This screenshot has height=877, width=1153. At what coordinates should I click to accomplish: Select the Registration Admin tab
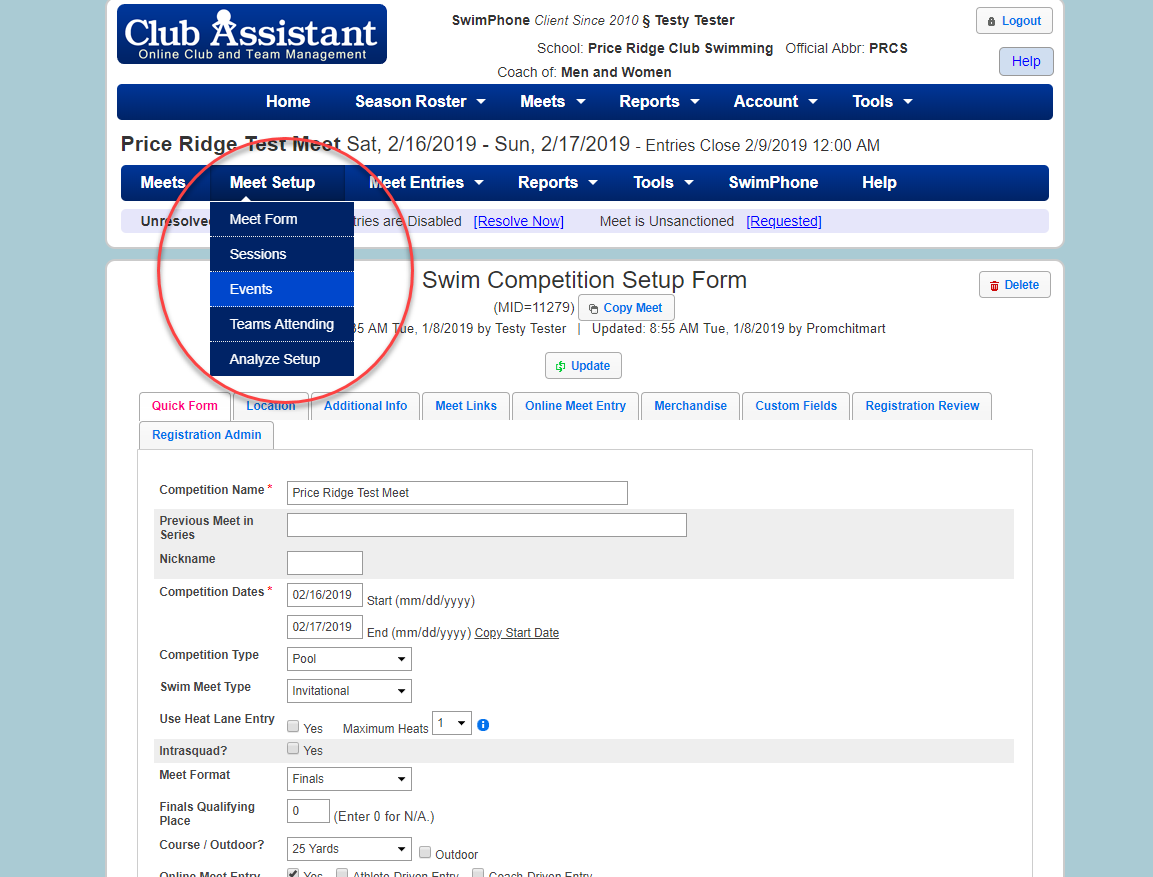point(207,435)
